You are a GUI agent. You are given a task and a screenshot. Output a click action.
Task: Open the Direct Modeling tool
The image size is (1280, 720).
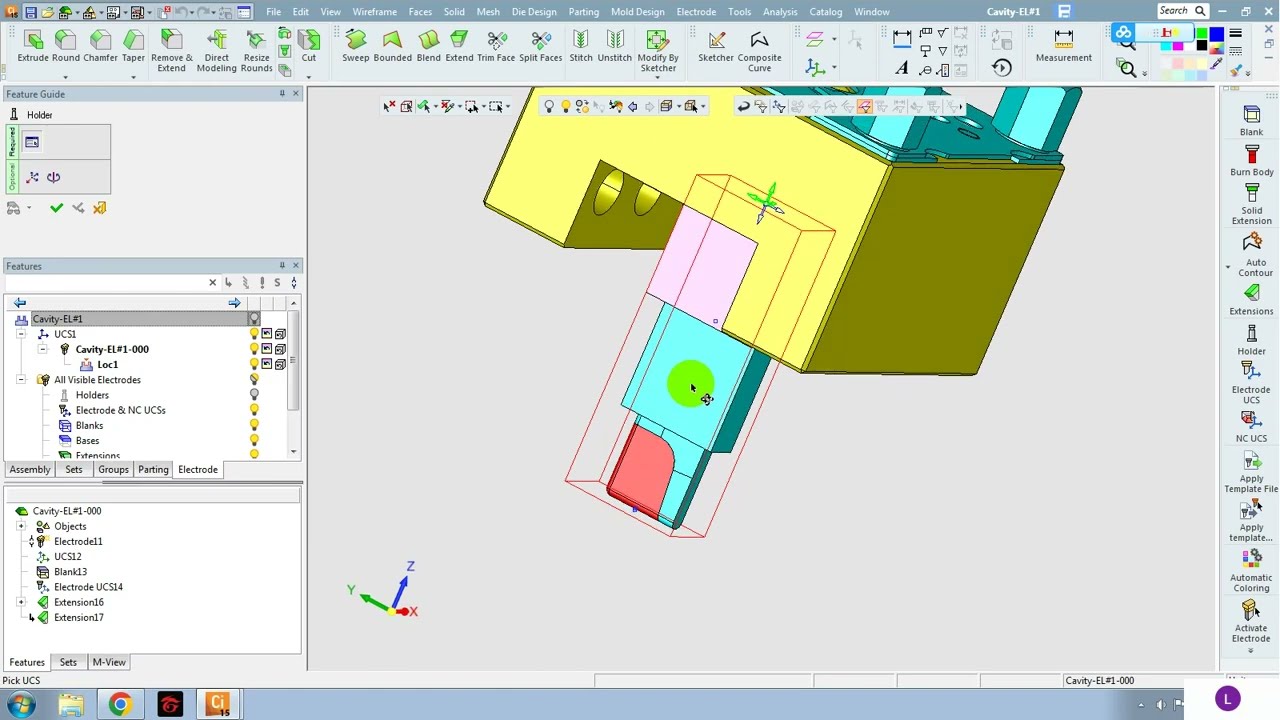click(x=216, y=51)
